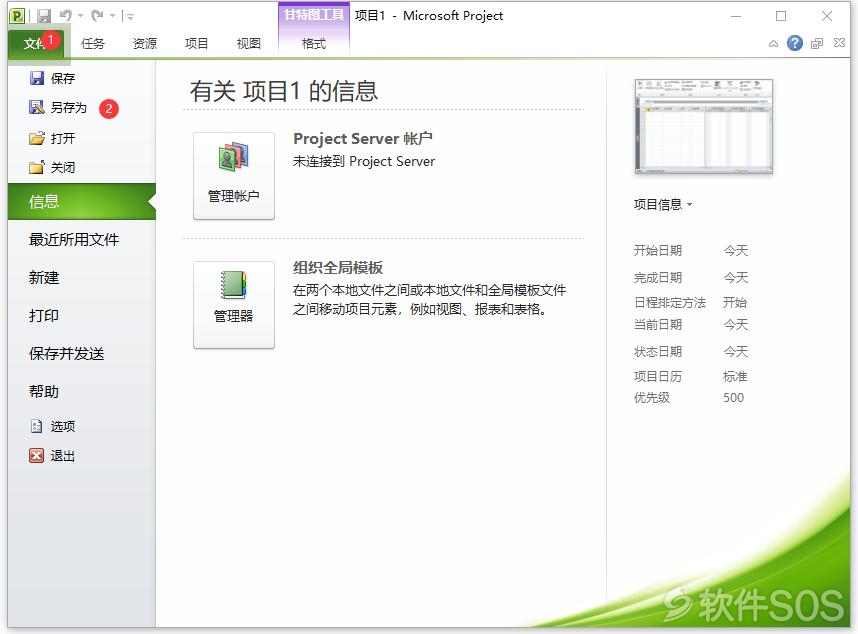Open 选项 settings

tap(53, 426)
